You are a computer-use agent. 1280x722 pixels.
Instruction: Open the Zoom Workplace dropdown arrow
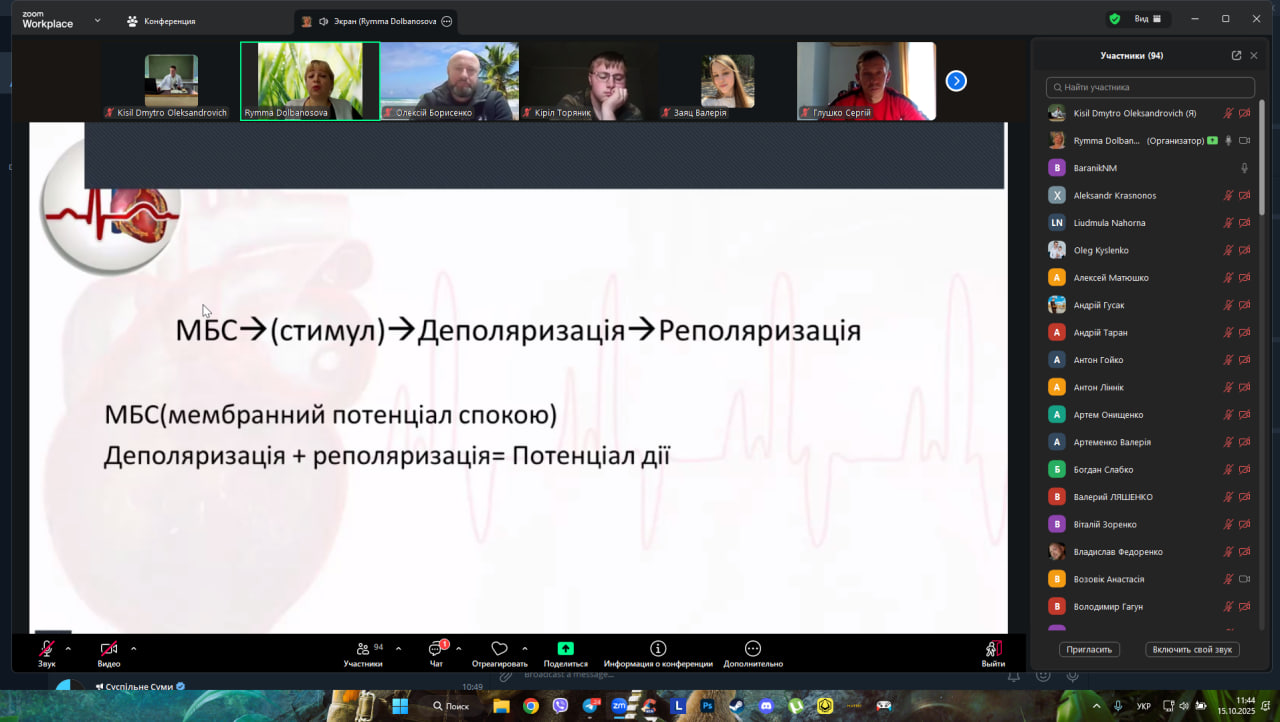(97, 20)
